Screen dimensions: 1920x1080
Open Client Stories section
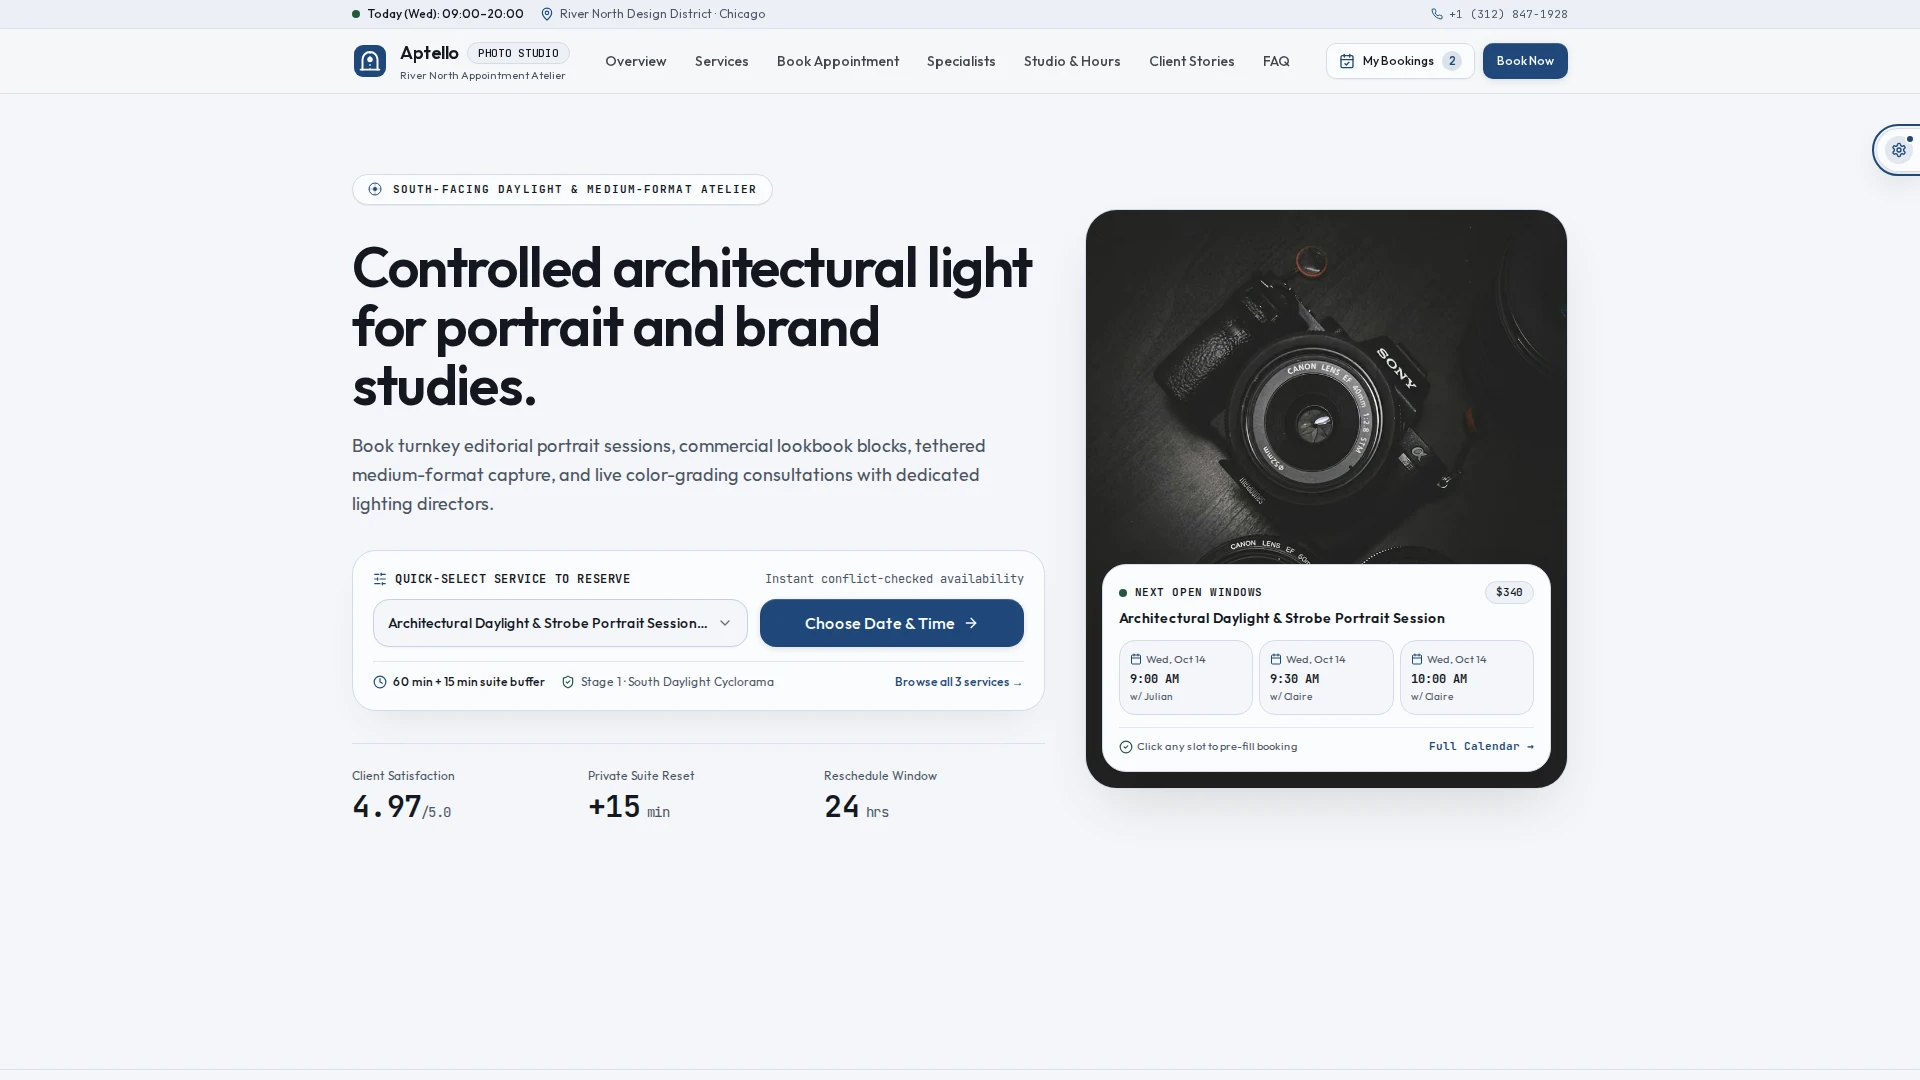[x=1192, y=61]
